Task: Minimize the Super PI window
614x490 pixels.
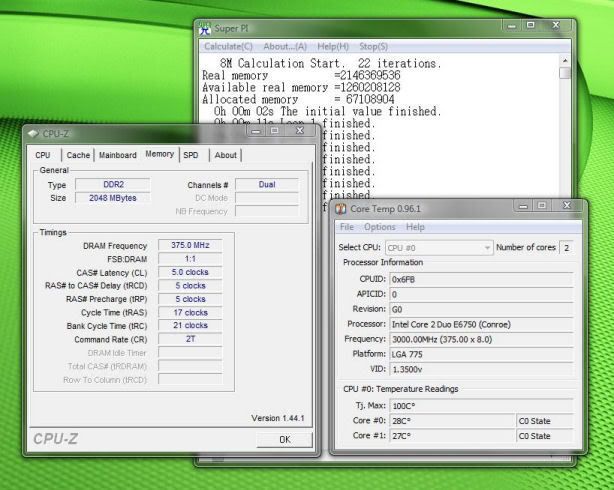Action: pos(511,26)
